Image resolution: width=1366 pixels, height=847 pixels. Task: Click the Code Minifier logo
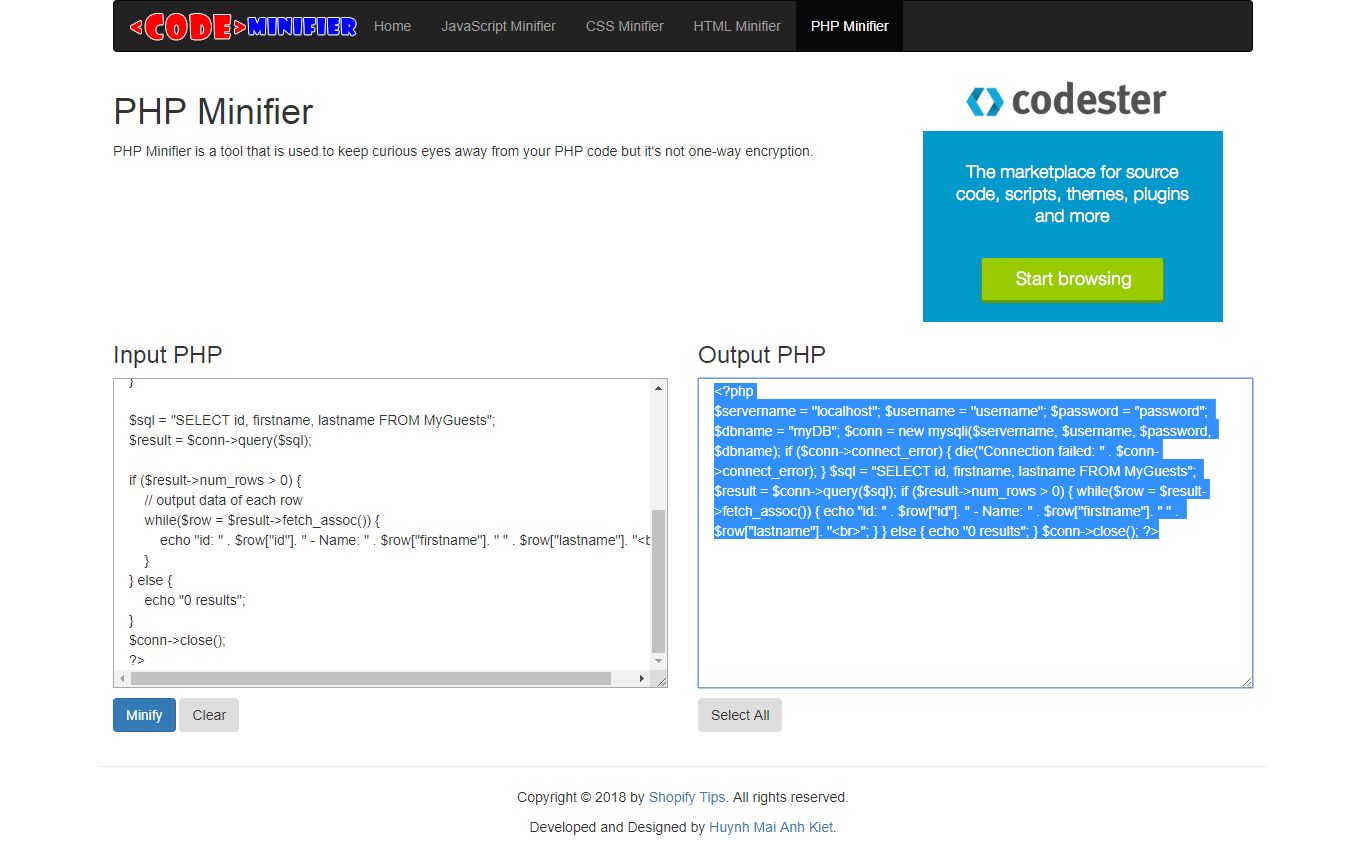coord(243,26)
